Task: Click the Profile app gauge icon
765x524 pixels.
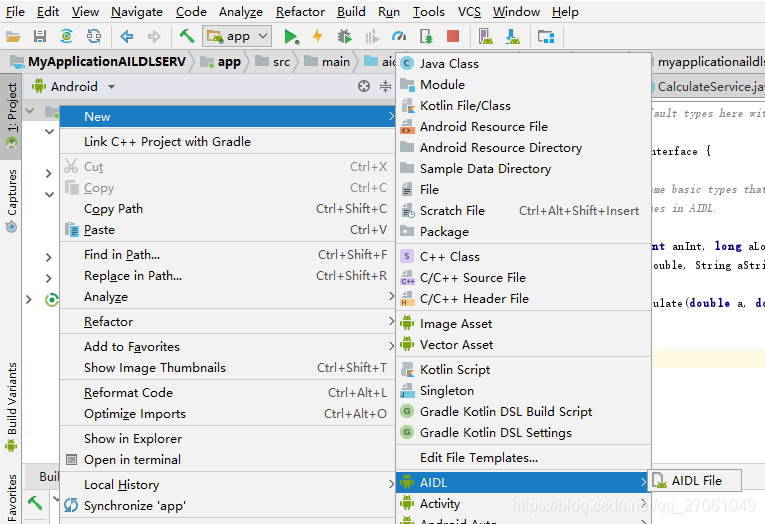Action: click(399, 36)
